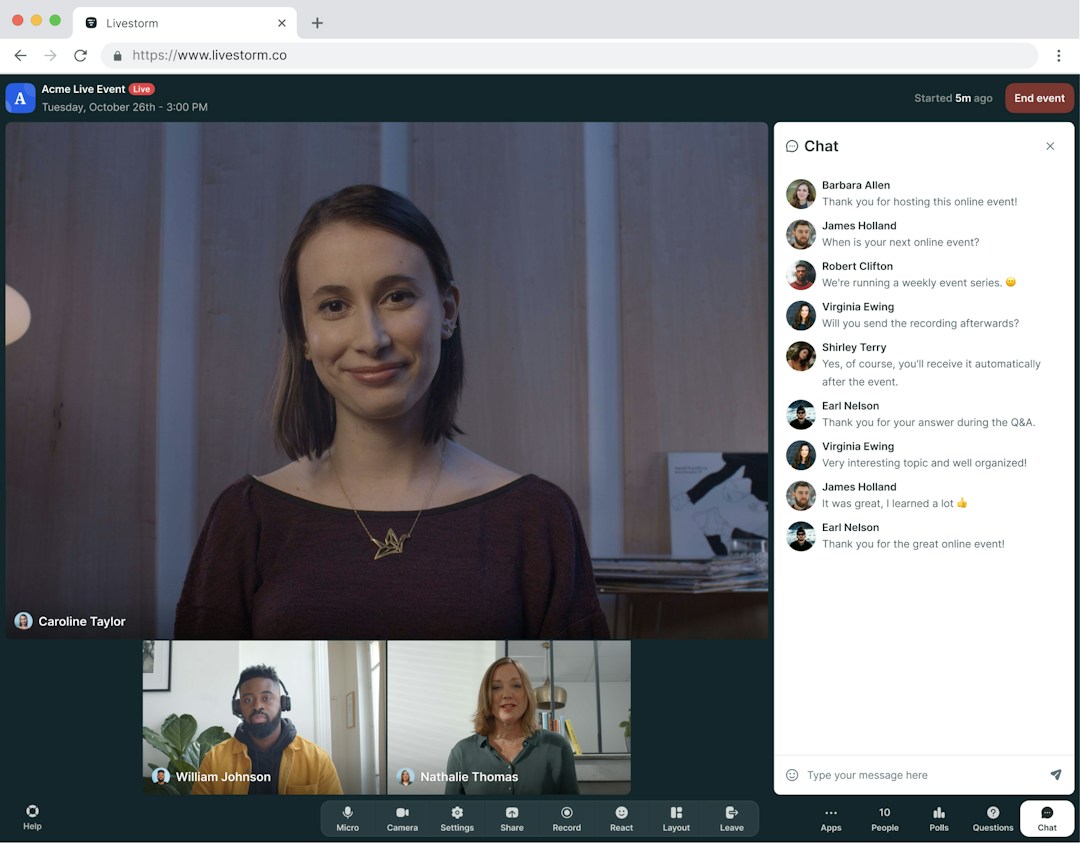Close the Chat panel

tap(1050, 146)
